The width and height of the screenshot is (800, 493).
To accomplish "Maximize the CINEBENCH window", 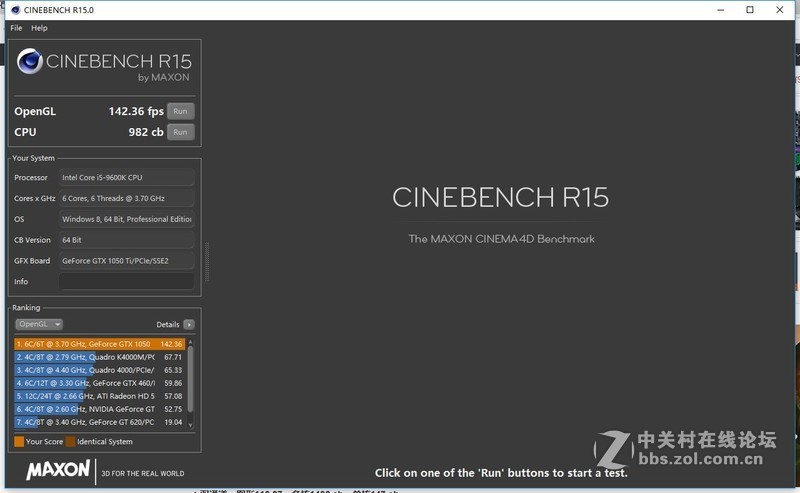I will (750, 10).
